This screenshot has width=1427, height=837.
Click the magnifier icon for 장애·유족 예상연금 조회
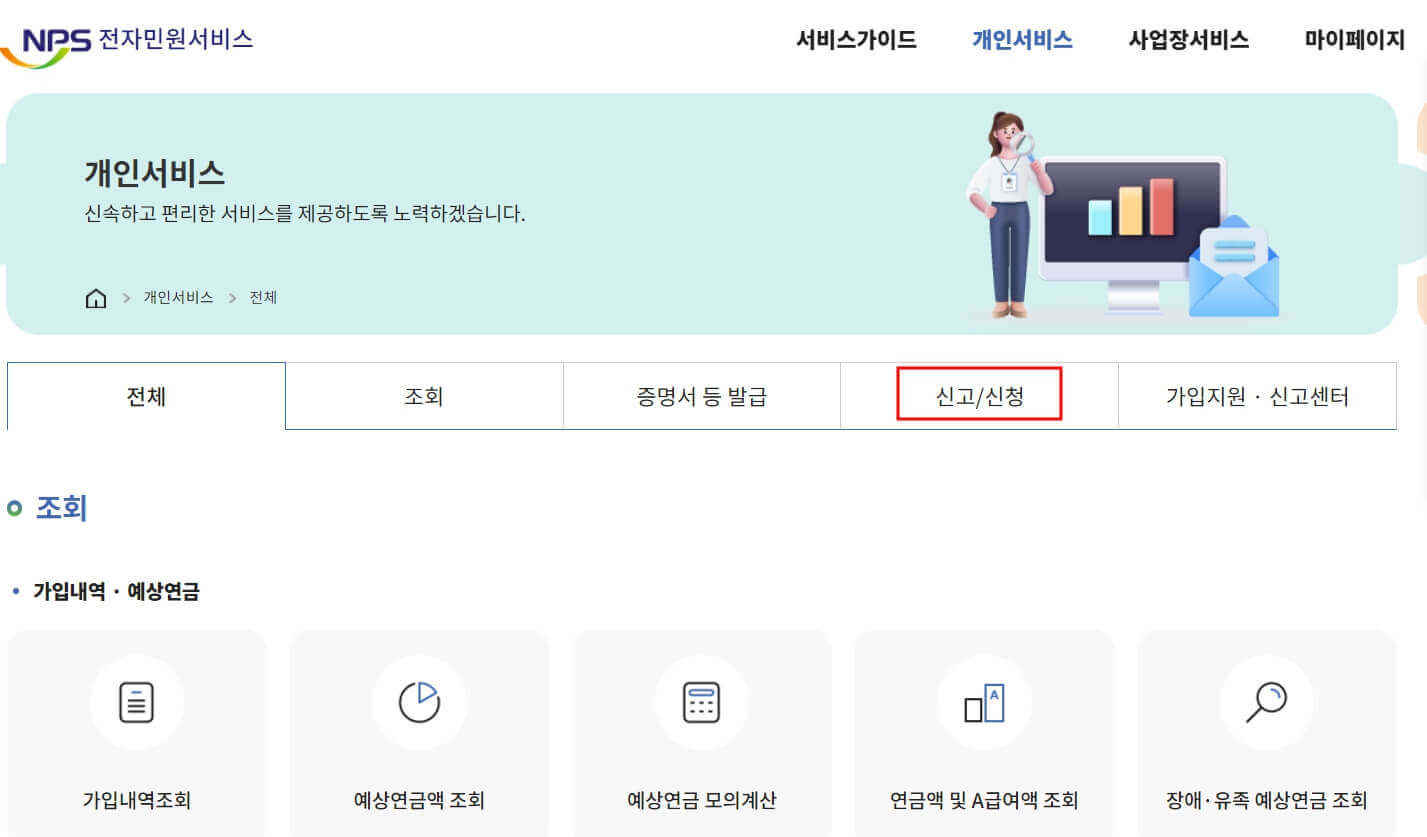(1266, 702)
